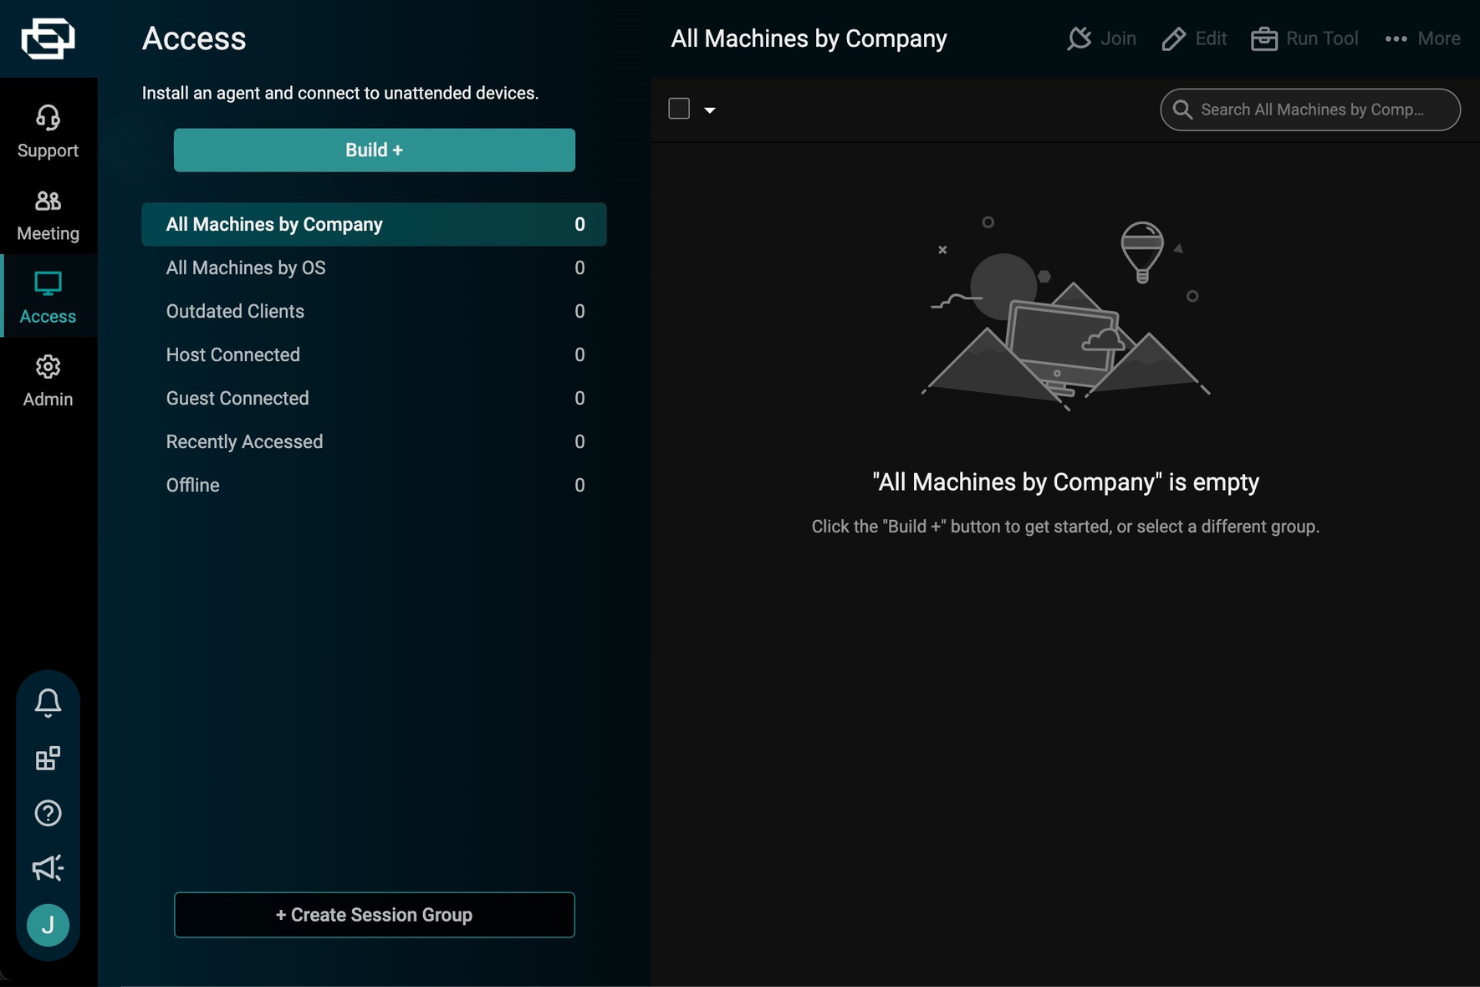The width and height of the screenshot is (1480, 987).
Task: Open the extensions blocks icon
Action: (48, 758)
